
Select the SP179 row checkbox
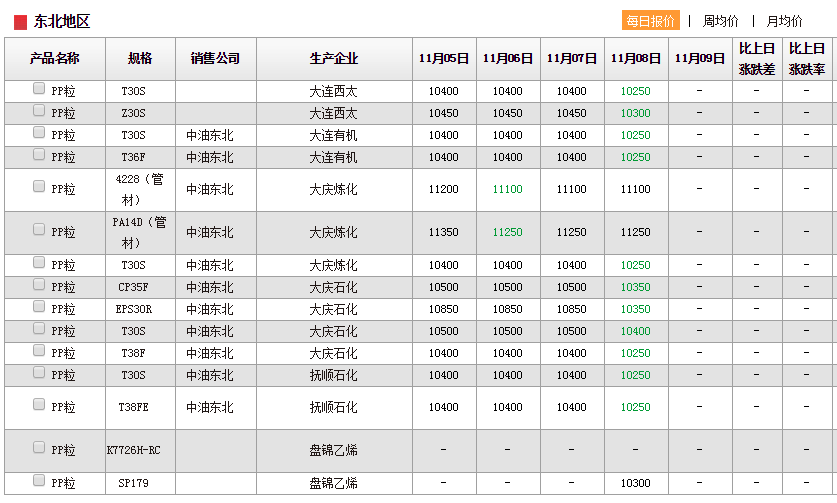[38, 480]
